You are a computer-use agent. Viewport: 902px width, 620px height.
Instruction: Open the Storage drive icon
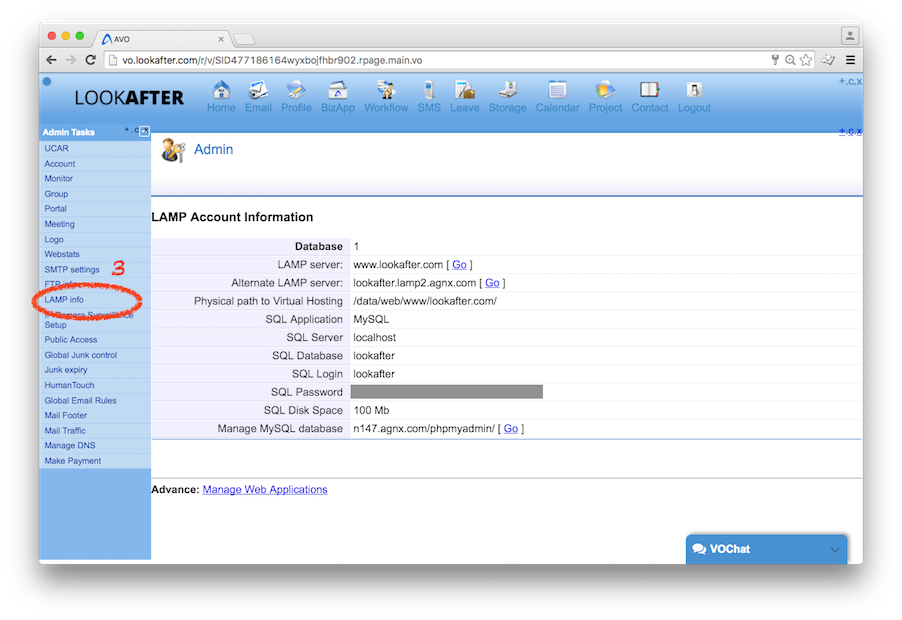[507, 90]
